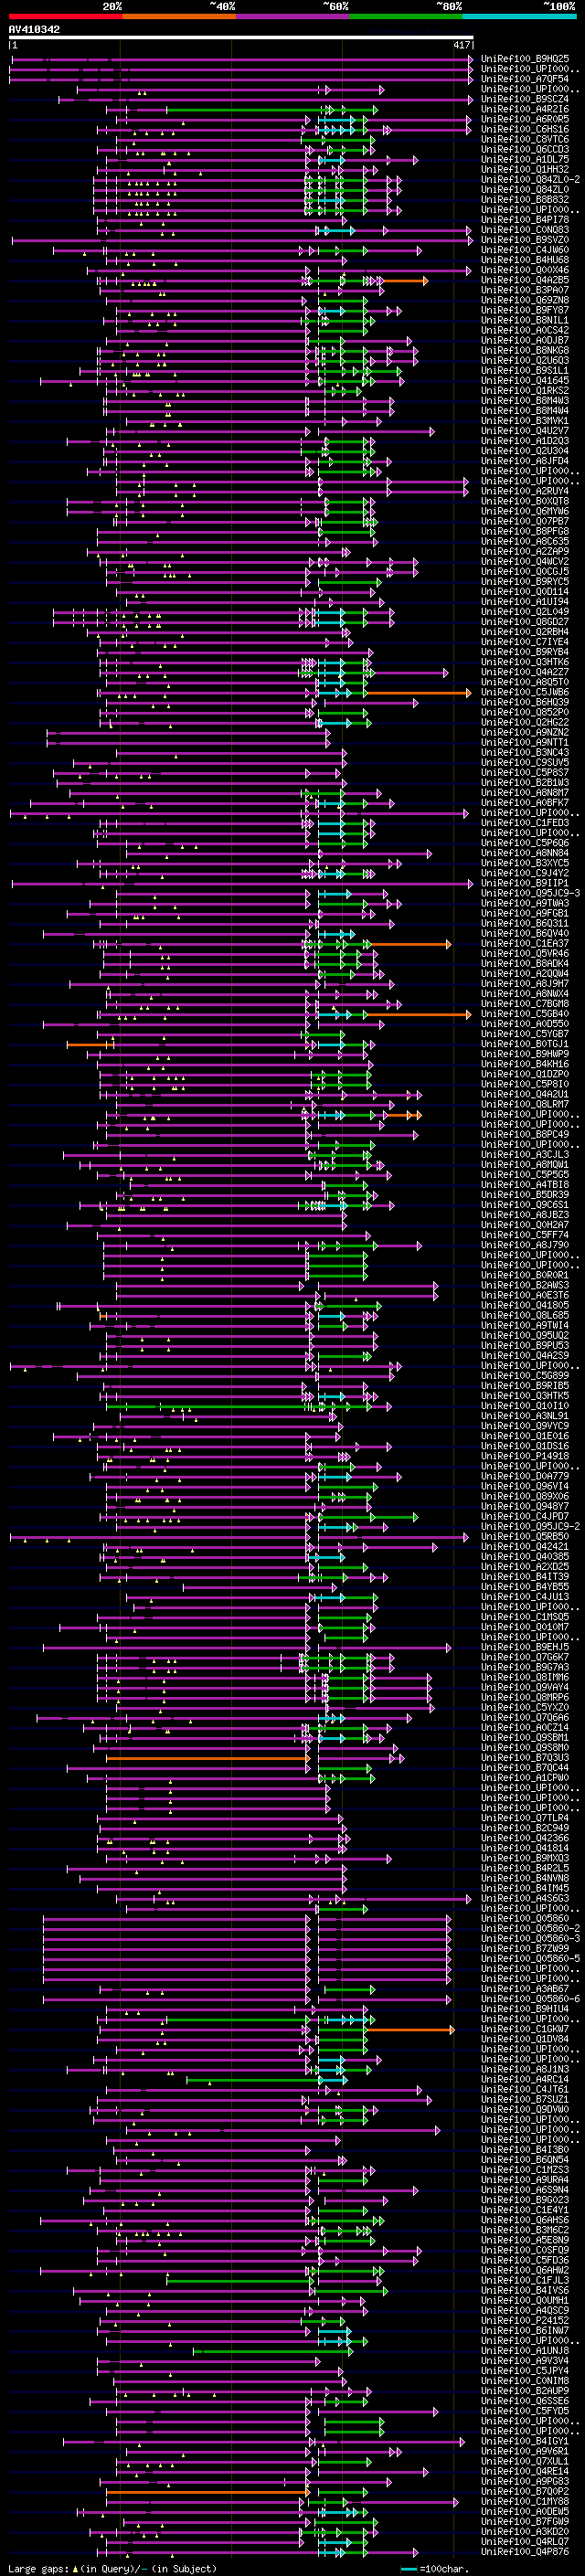The image size is (585, 2576).
Task: Select the UniRef100_B9FY87 label
Action: tap(525, 310)
